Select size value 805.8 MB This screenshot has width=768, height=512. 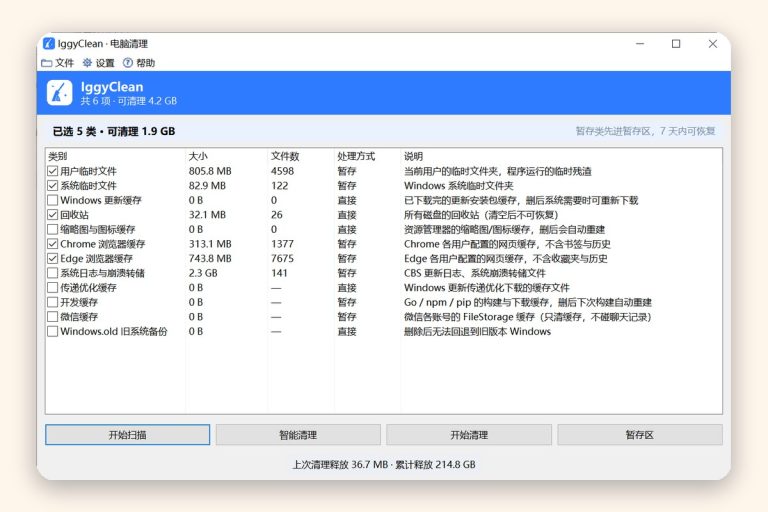tap(210, 171)
